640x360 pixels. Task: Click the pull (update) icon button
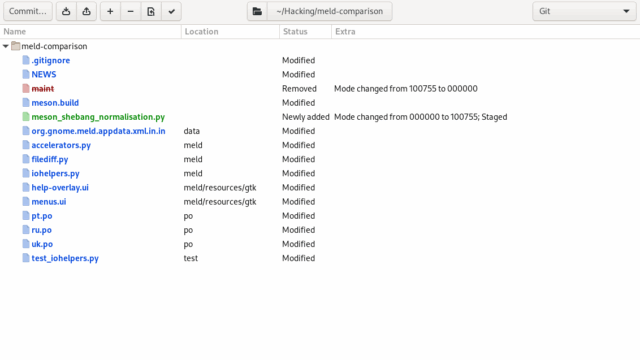pyautogui.click(x=66, y=11)
